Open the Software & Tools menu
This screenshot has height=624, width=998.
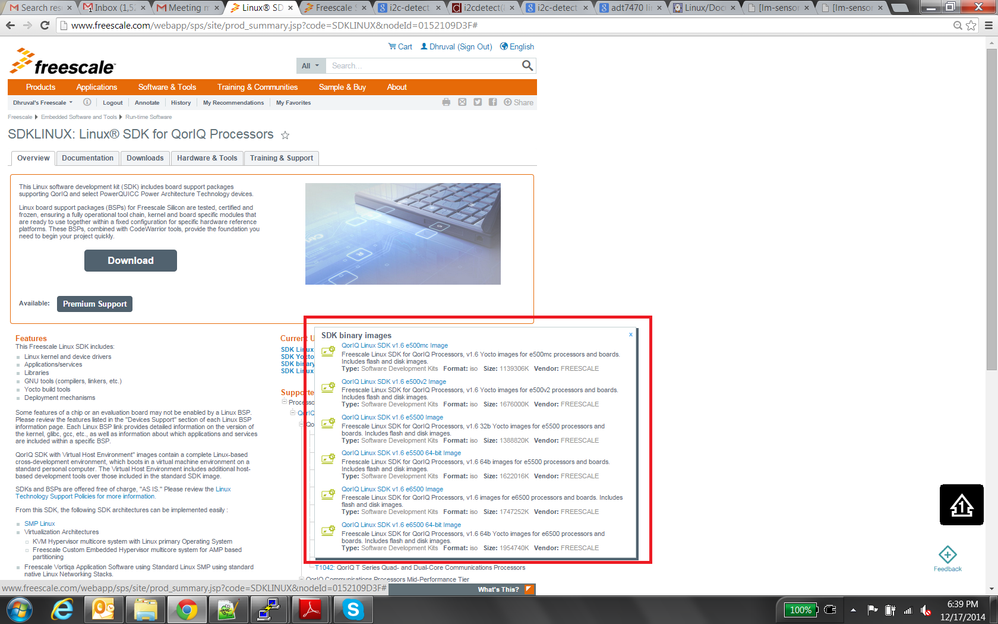point(167,87)
